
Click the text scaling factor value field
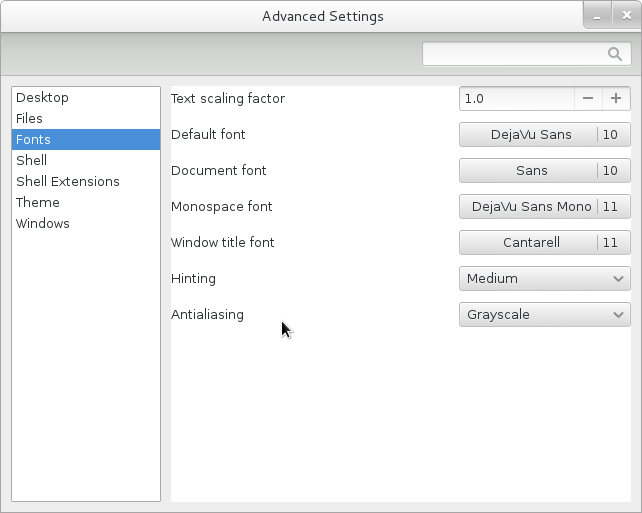517,98
